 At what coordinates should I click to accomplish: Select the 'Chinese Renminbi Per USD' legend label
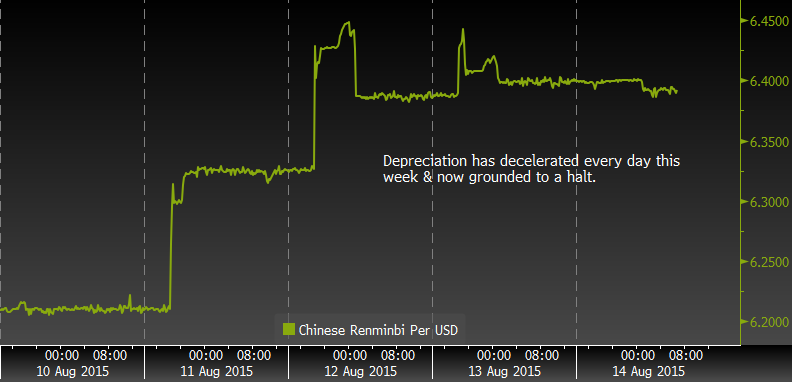pos(378,330)
